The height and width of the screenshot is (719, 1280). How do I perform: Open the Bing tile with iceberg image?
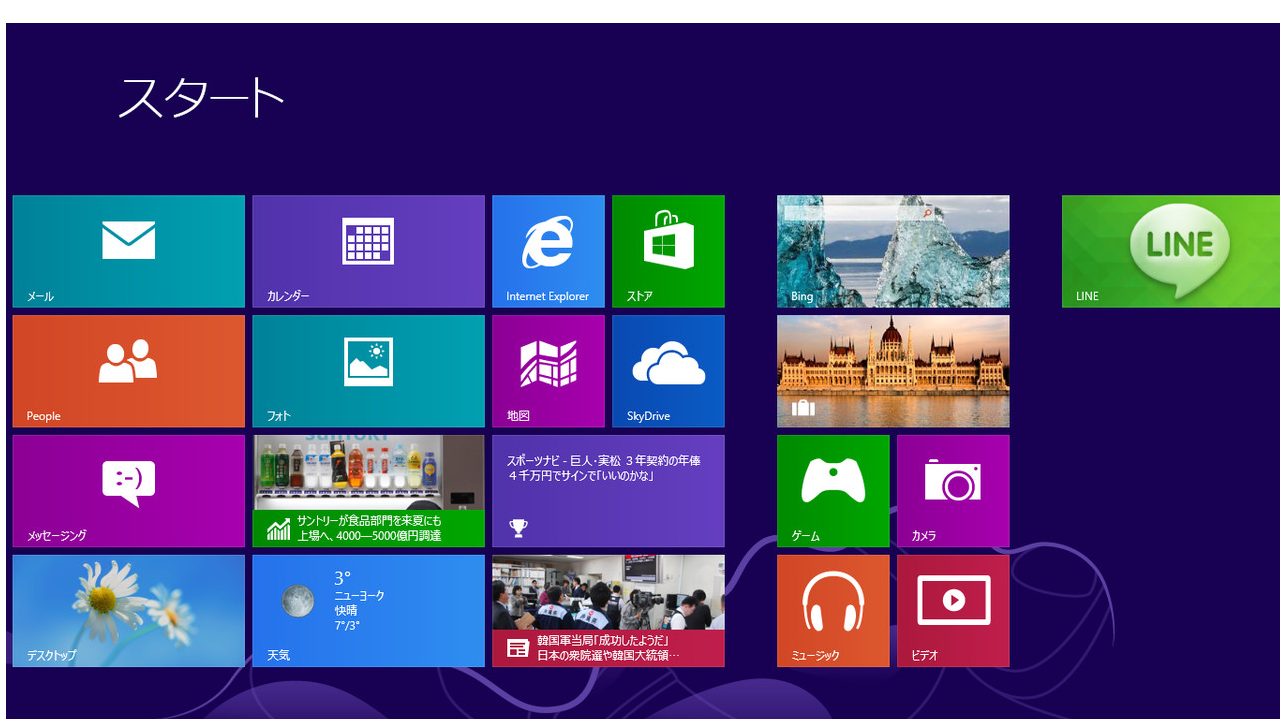(893, 251)
